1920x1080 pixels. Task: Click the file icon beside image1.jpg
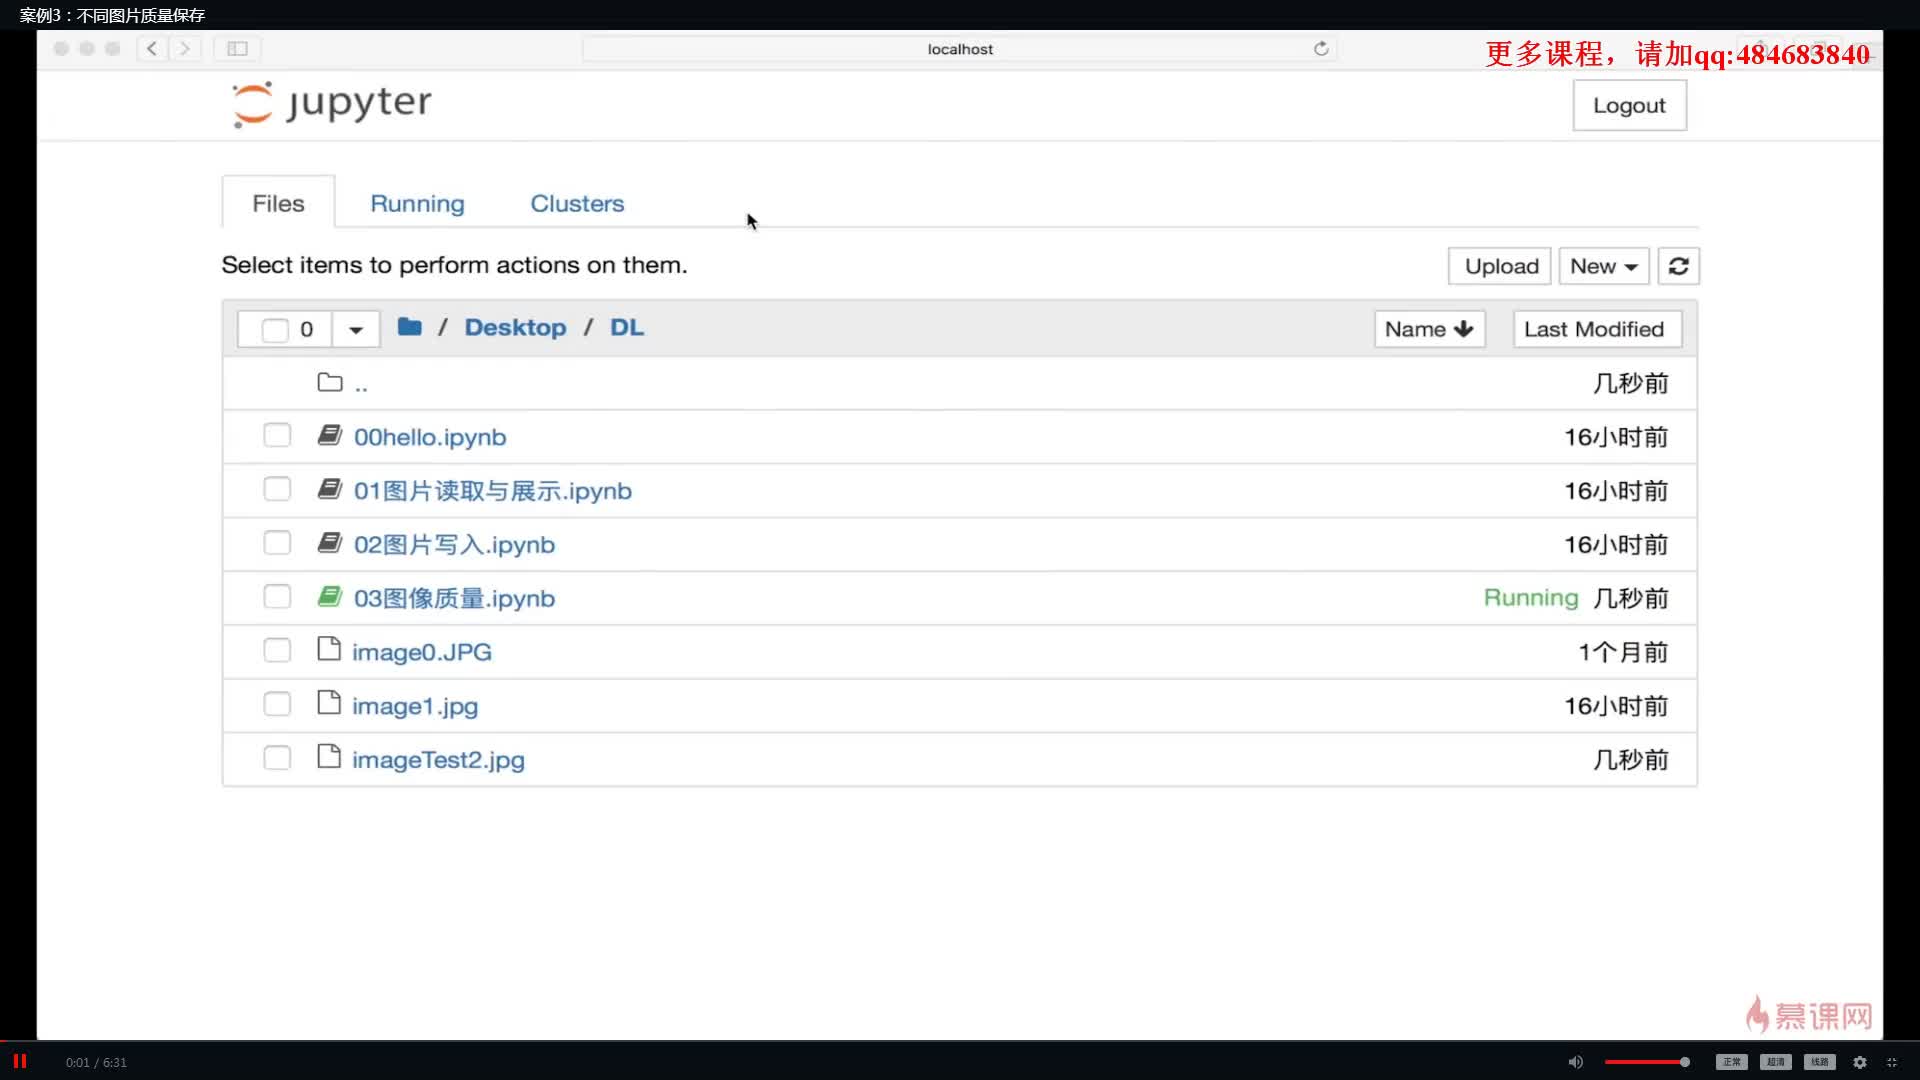tap(328, 703)
